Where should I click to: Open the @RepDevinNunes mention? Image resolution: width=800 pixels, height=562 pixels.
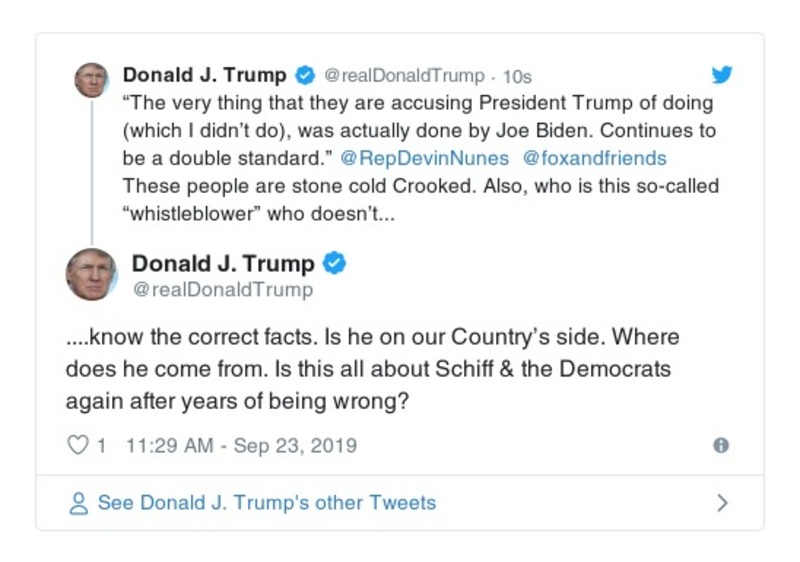(x=424, y=158)
